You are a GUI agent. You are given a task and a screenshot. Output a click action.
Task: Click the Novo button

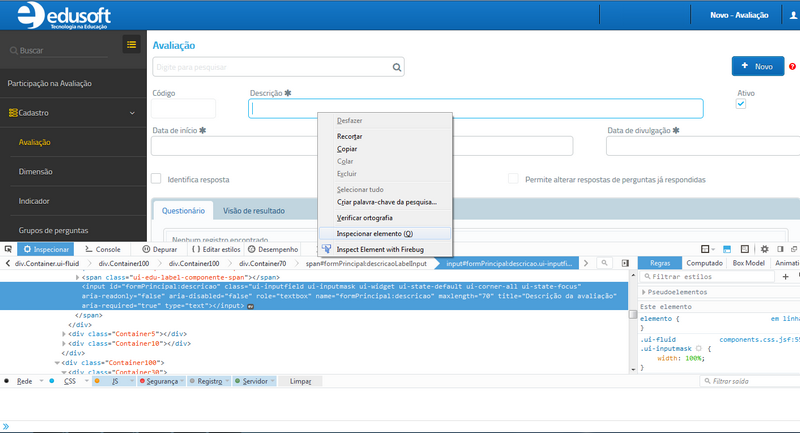(x=758, y=66)
